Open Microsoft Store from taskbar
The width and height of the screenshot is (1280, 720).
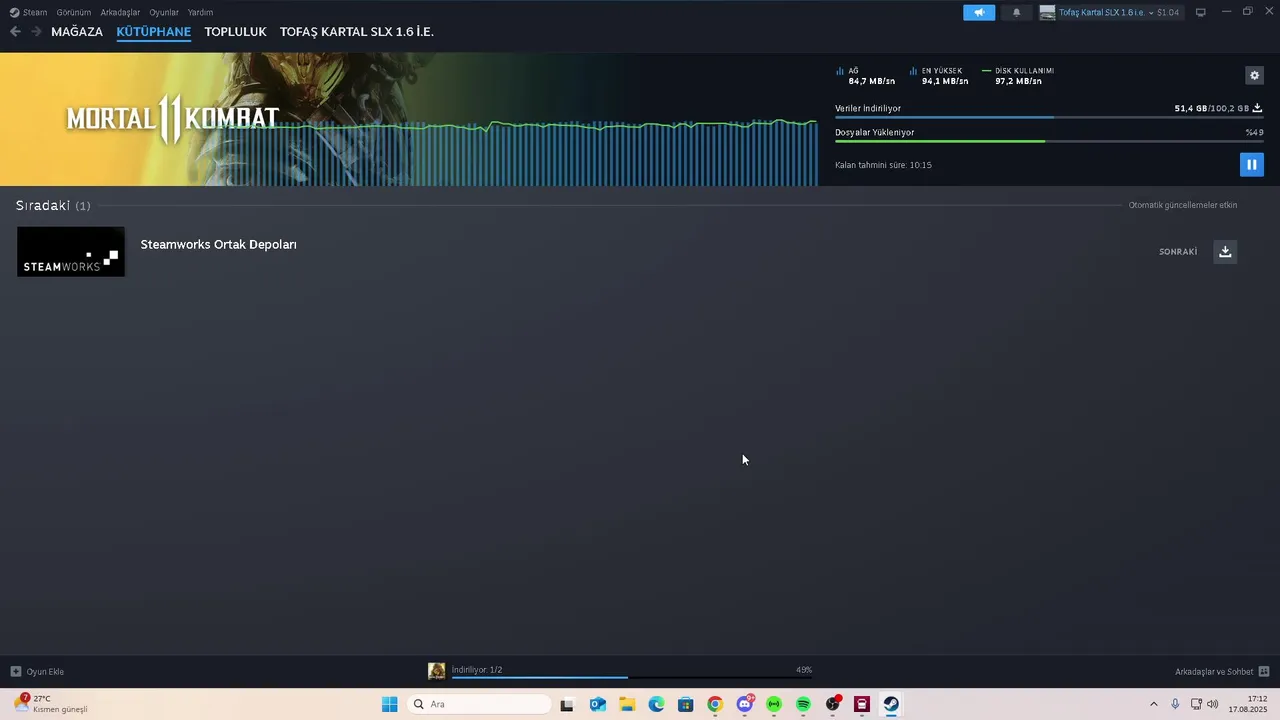pyautogui.click(x=685, y=705)
